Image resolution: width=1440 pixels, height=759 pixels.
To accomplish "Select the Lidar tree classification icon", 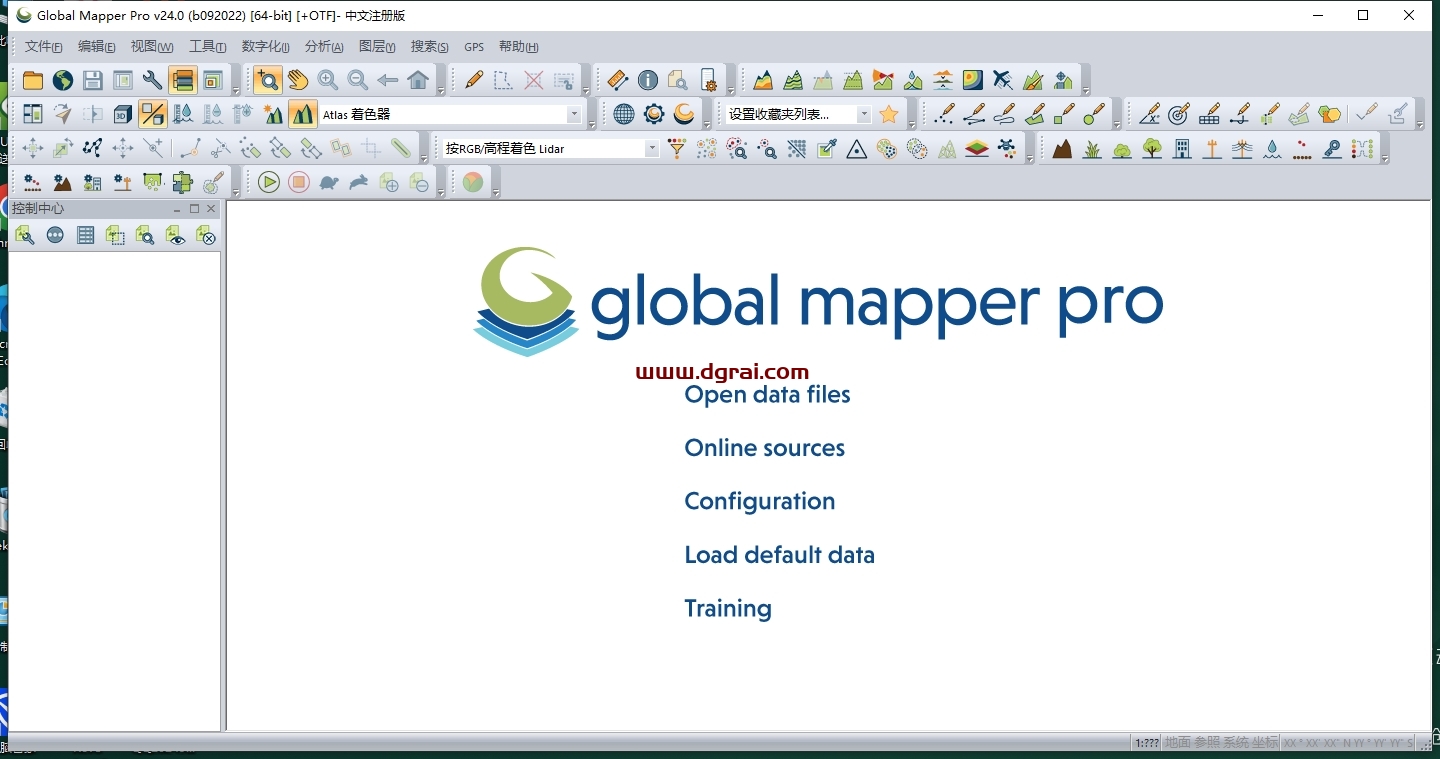I will pos(1152,149).
